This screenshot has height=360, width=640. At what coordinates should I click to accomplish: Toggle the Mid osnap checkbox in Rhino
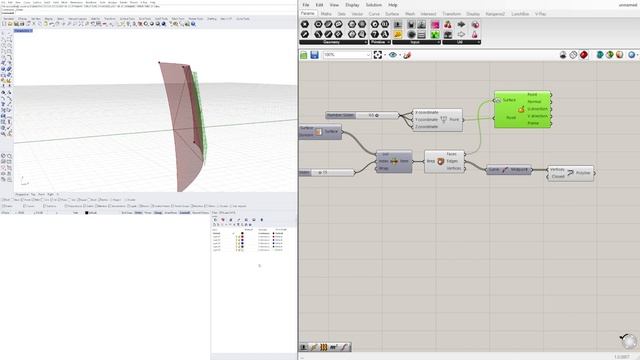click(36, 200)
